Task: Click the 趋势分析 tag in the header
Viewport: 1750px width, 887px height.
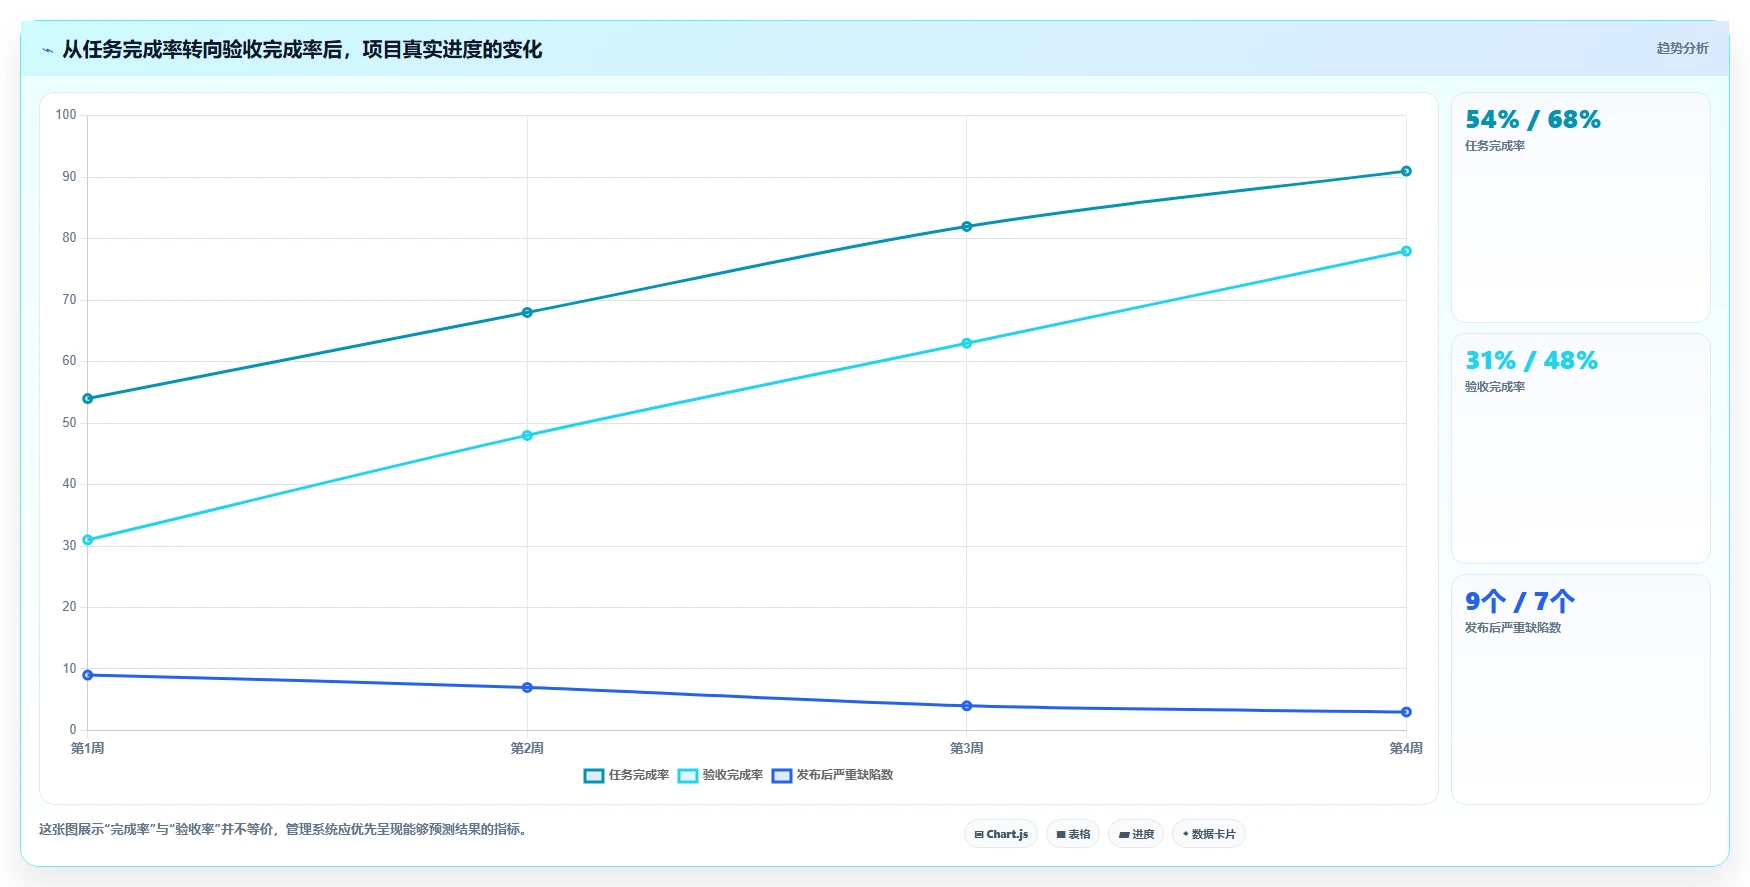Action: 1682,48
